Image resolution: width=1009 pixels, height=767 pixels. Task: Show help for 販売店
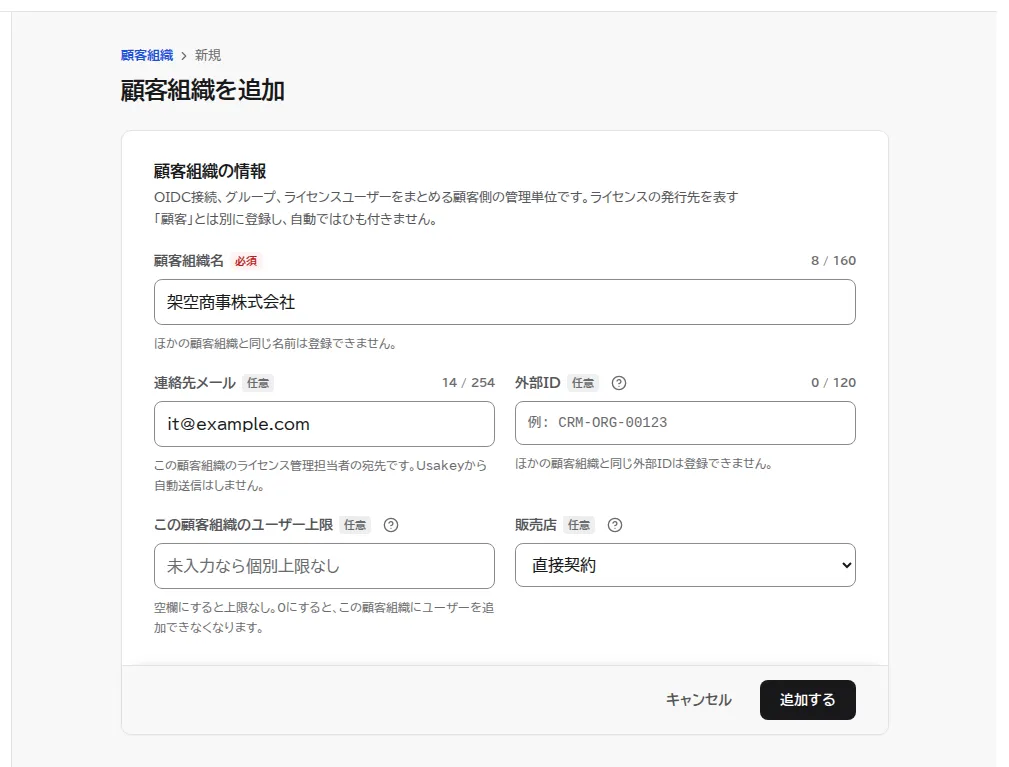click(x=615, y=525)
